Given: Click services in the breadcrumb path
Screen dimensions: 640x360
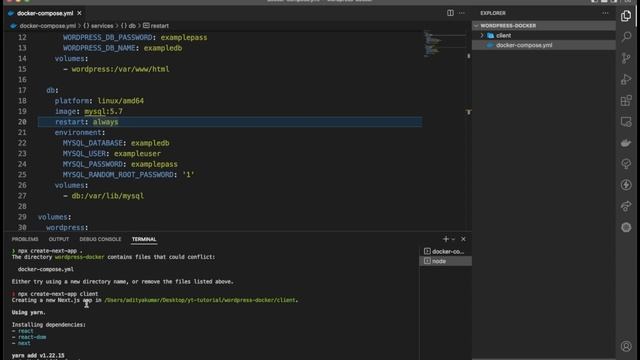Looking at the screenshot, I should pyautogui.click(x=102, y=26).
